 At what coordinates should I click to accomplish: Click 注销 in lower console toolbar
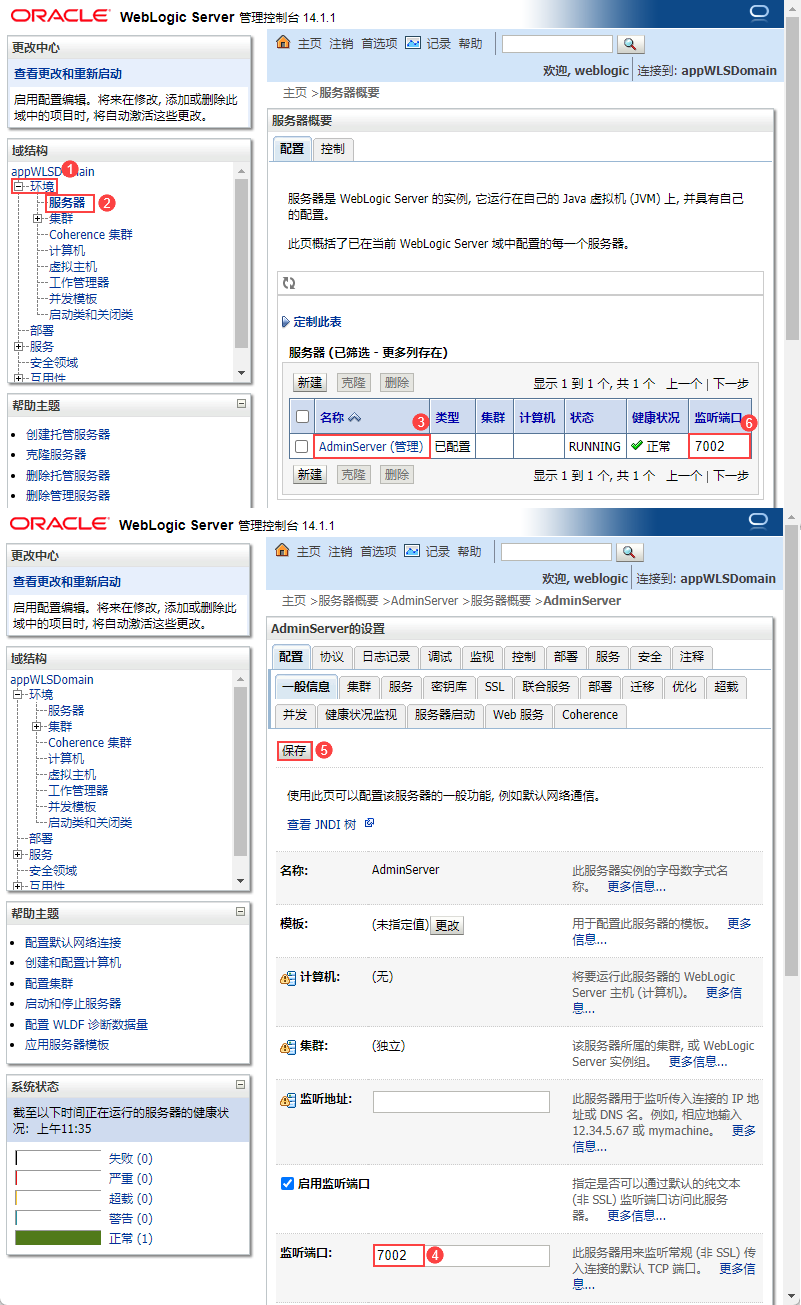click(x=340, y=552)
